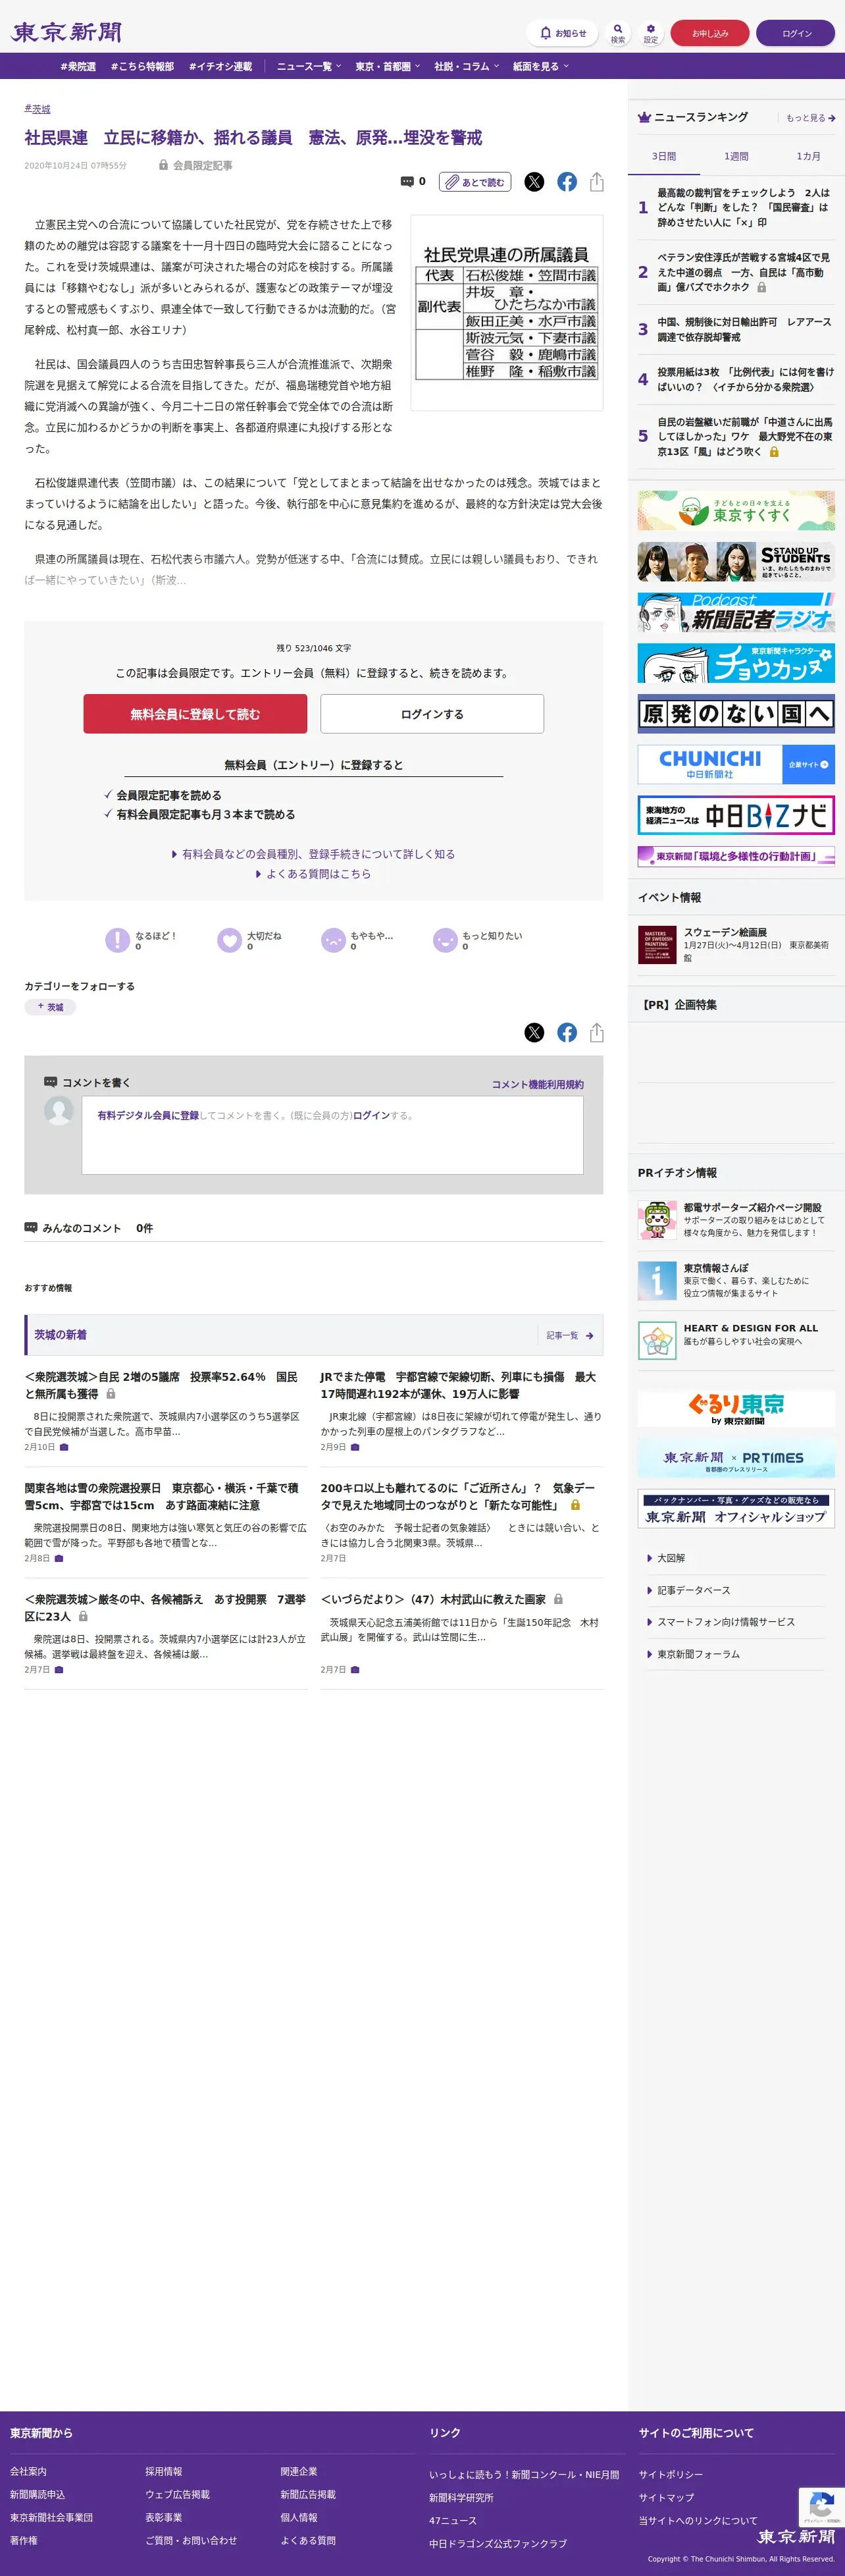Open the JRでまた停電 宇都宮線 article

coord(458,1385)
